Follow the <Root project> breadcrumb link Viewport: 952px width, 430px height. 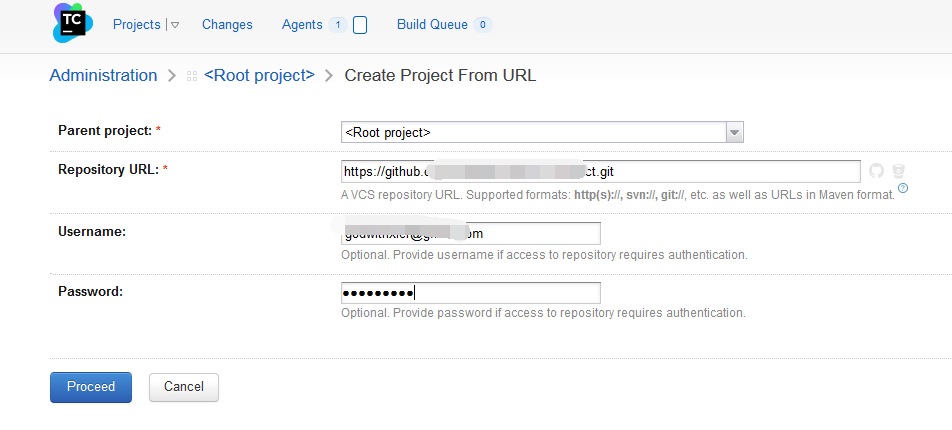pyautogui.click(x=259, y=75)
